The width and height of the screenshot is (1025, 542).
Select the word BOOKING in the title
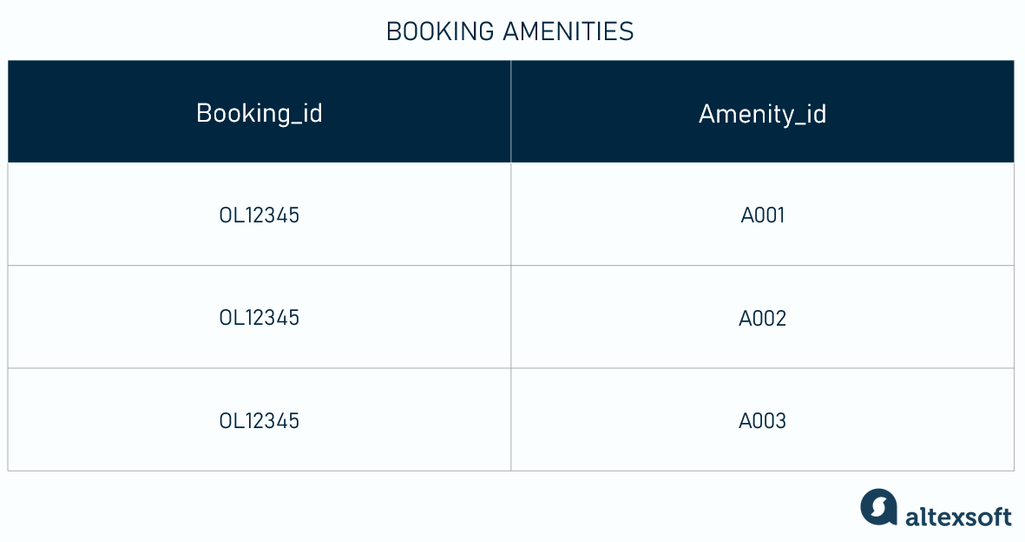(440, 31)
